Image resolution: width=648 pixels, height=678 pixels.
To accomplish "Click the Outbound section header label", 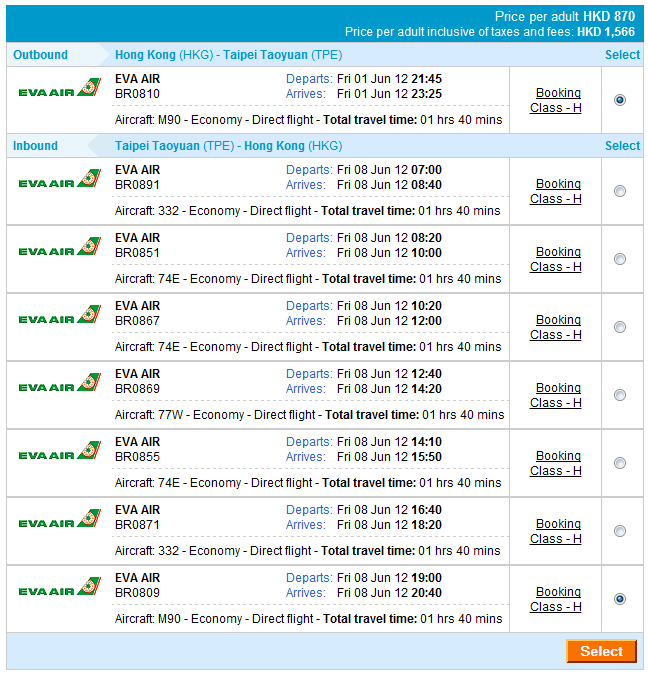I will pos(41,55).
